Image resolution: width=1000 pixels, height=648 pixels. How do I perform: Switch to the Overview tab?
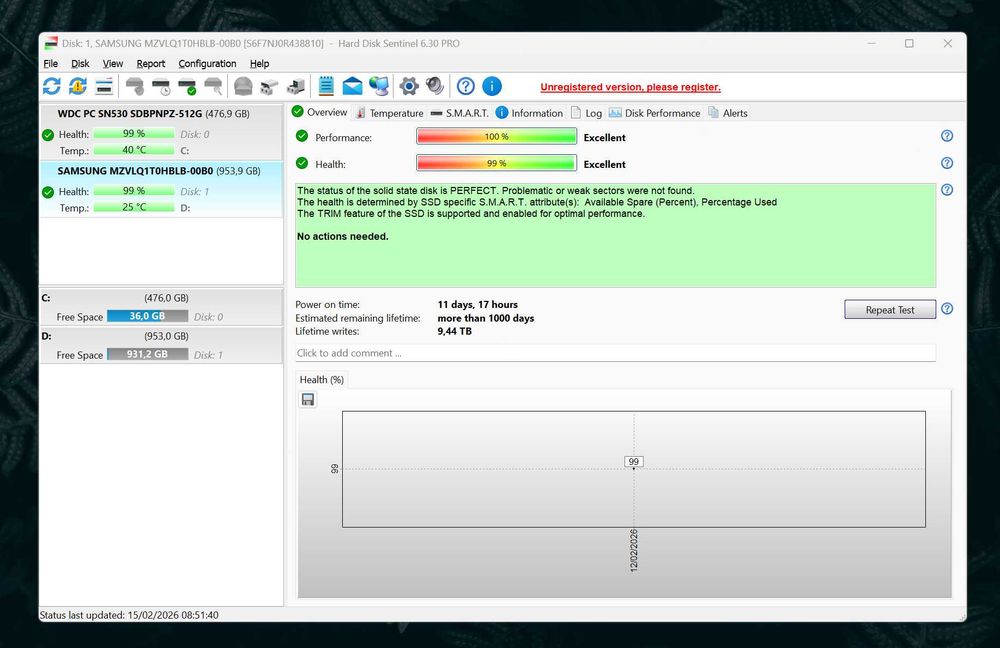(x=320, y=112)
